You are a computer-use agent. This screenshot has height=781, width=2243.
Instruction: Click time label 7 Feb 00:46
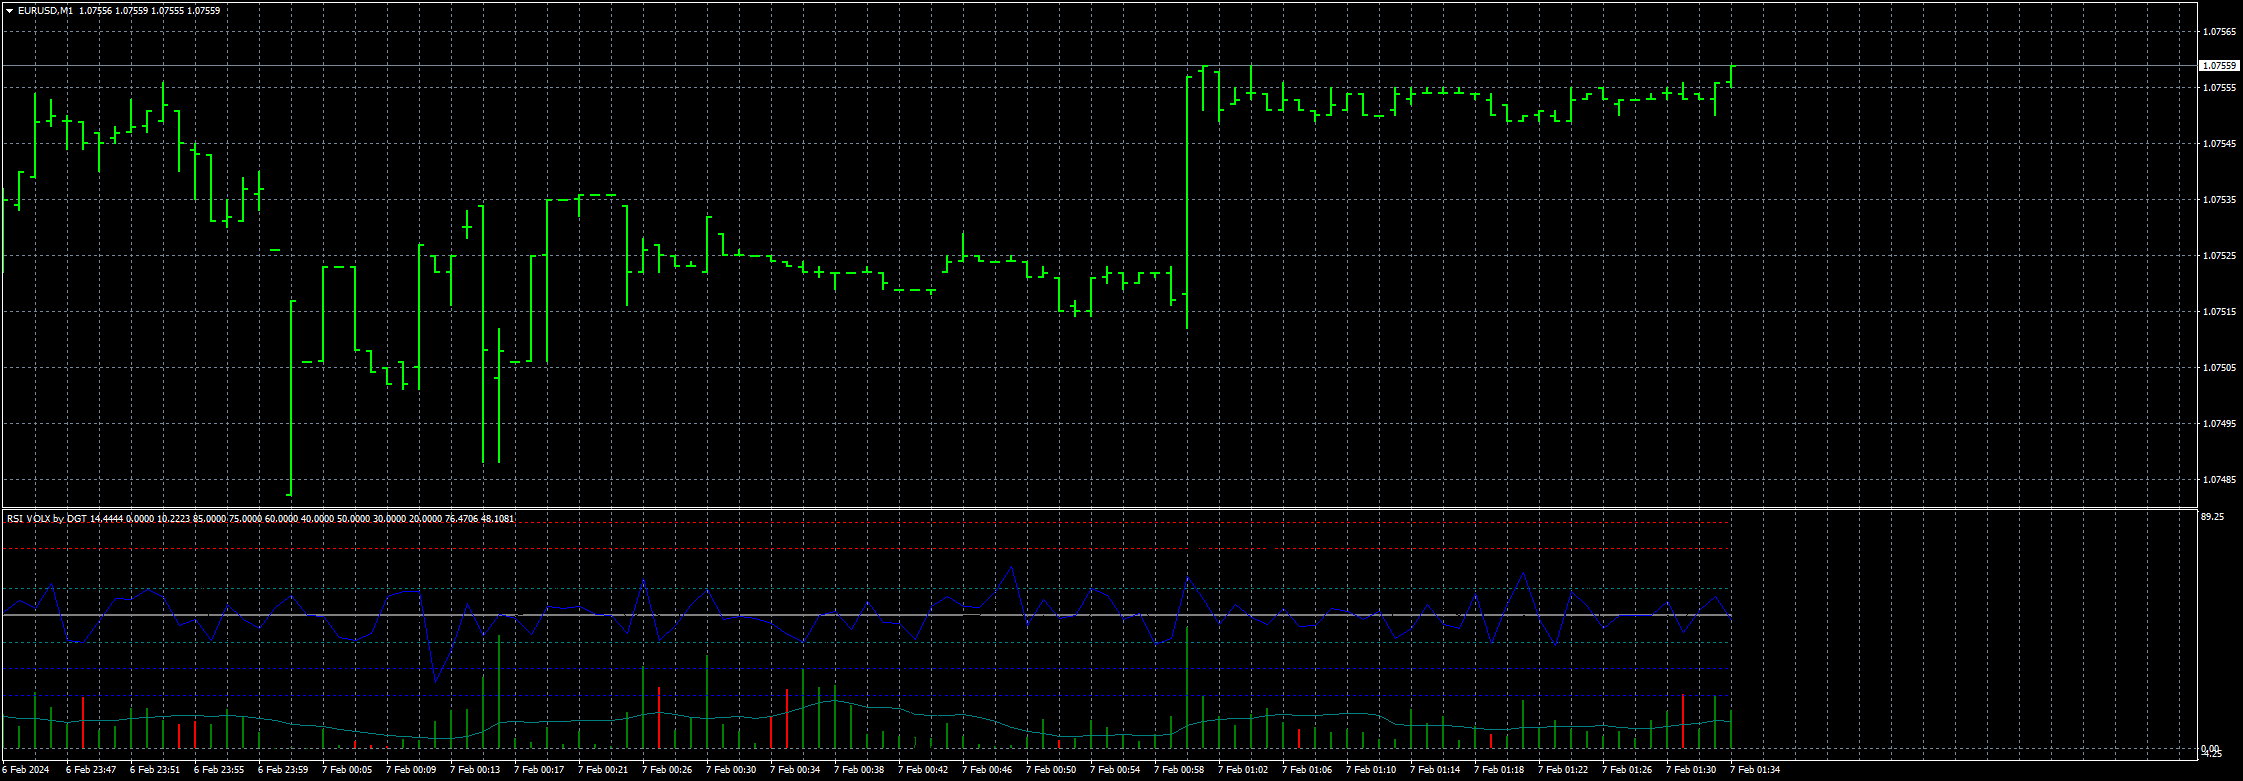tap(987, 770)
